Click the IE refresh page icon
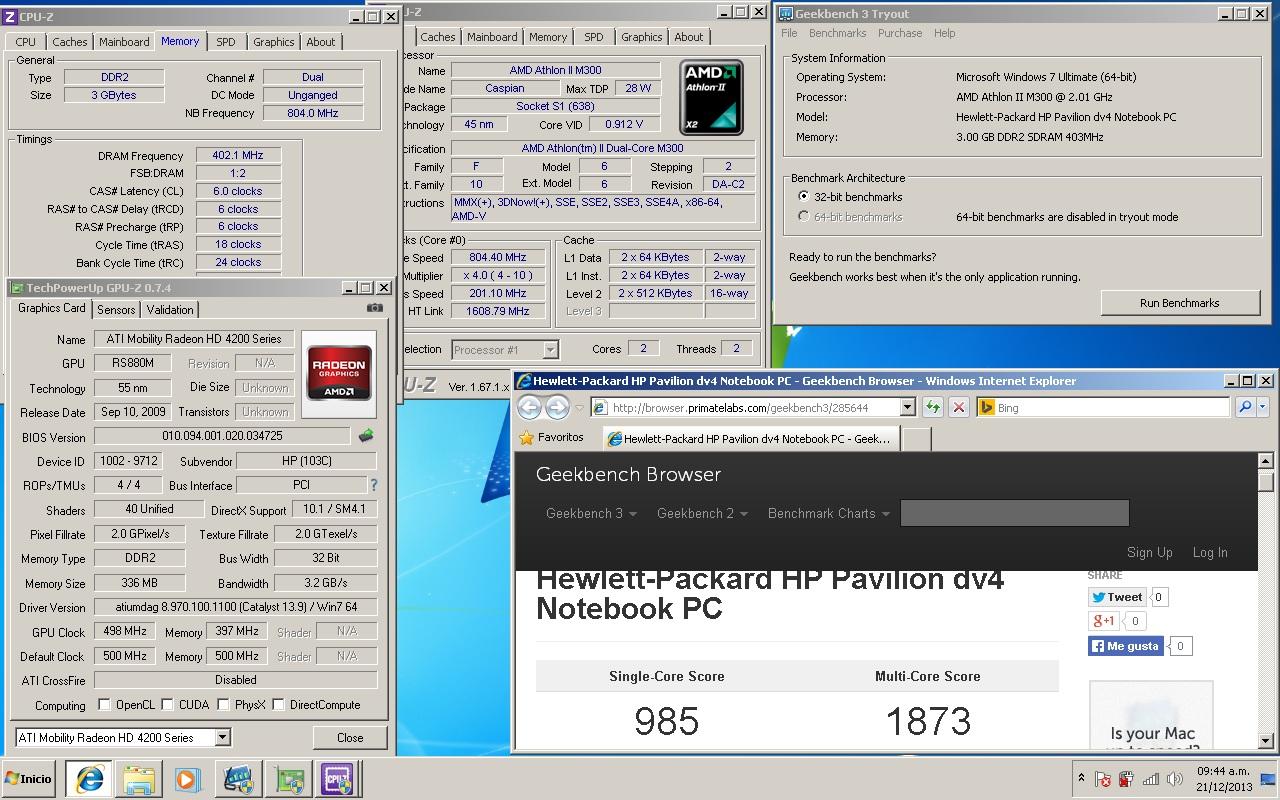The width and height of the screenshot is (1280, 800). click(932, 407)
